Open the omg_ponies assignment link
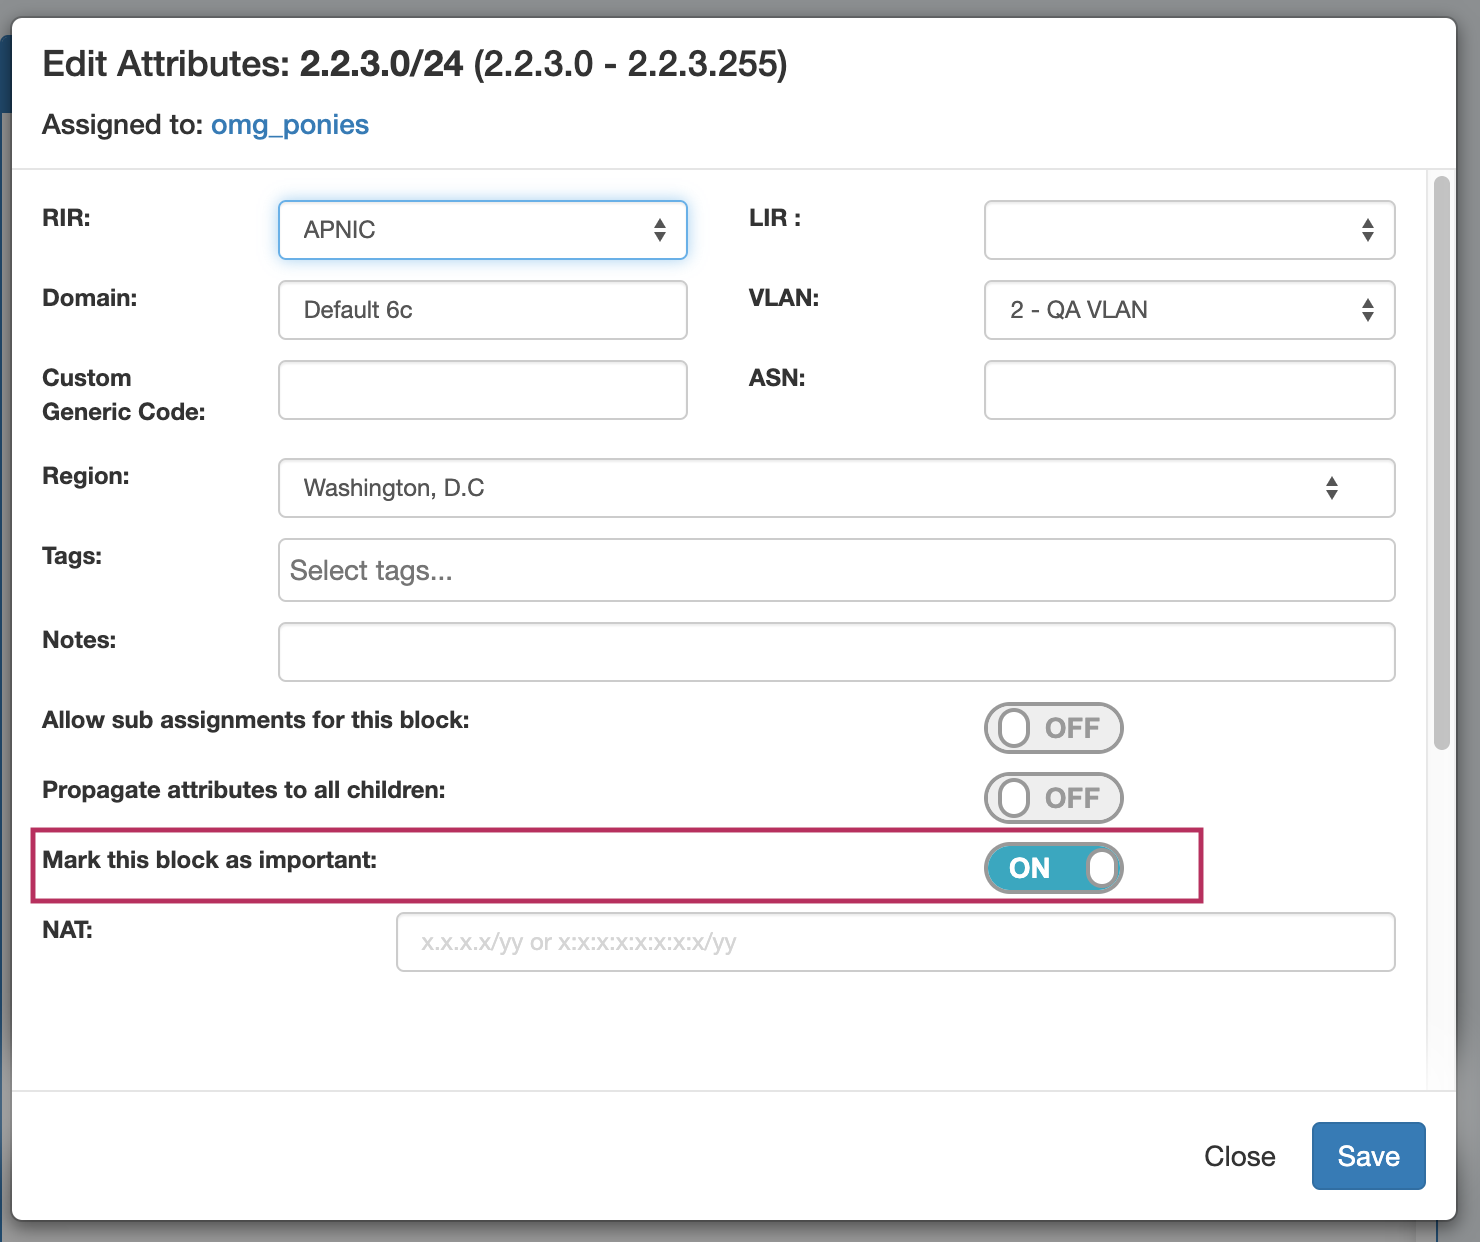1480x1242 pixels. pyautogui.click(x=290, y=125)
